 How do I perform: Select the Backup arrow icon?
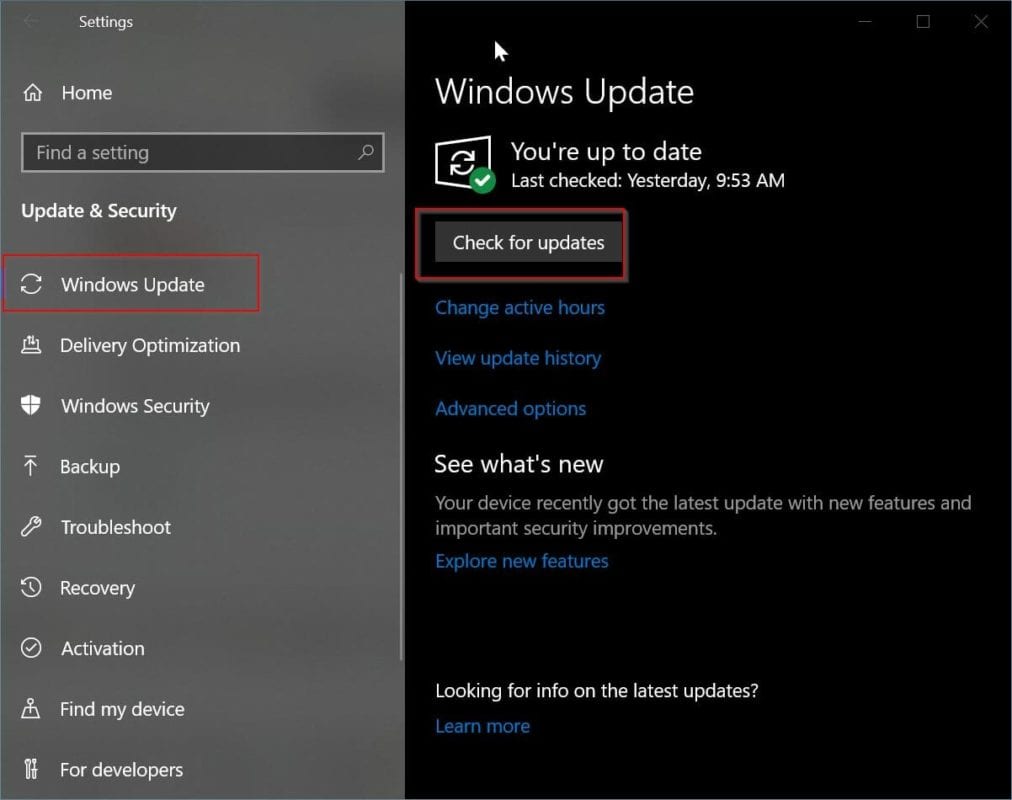pos(33,466)
